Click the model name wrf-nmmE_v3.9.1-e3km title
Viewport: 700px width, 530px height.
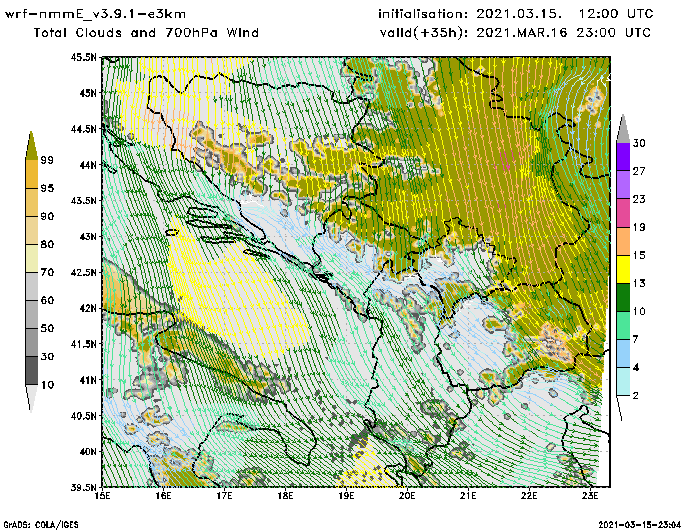pos(95,14)
